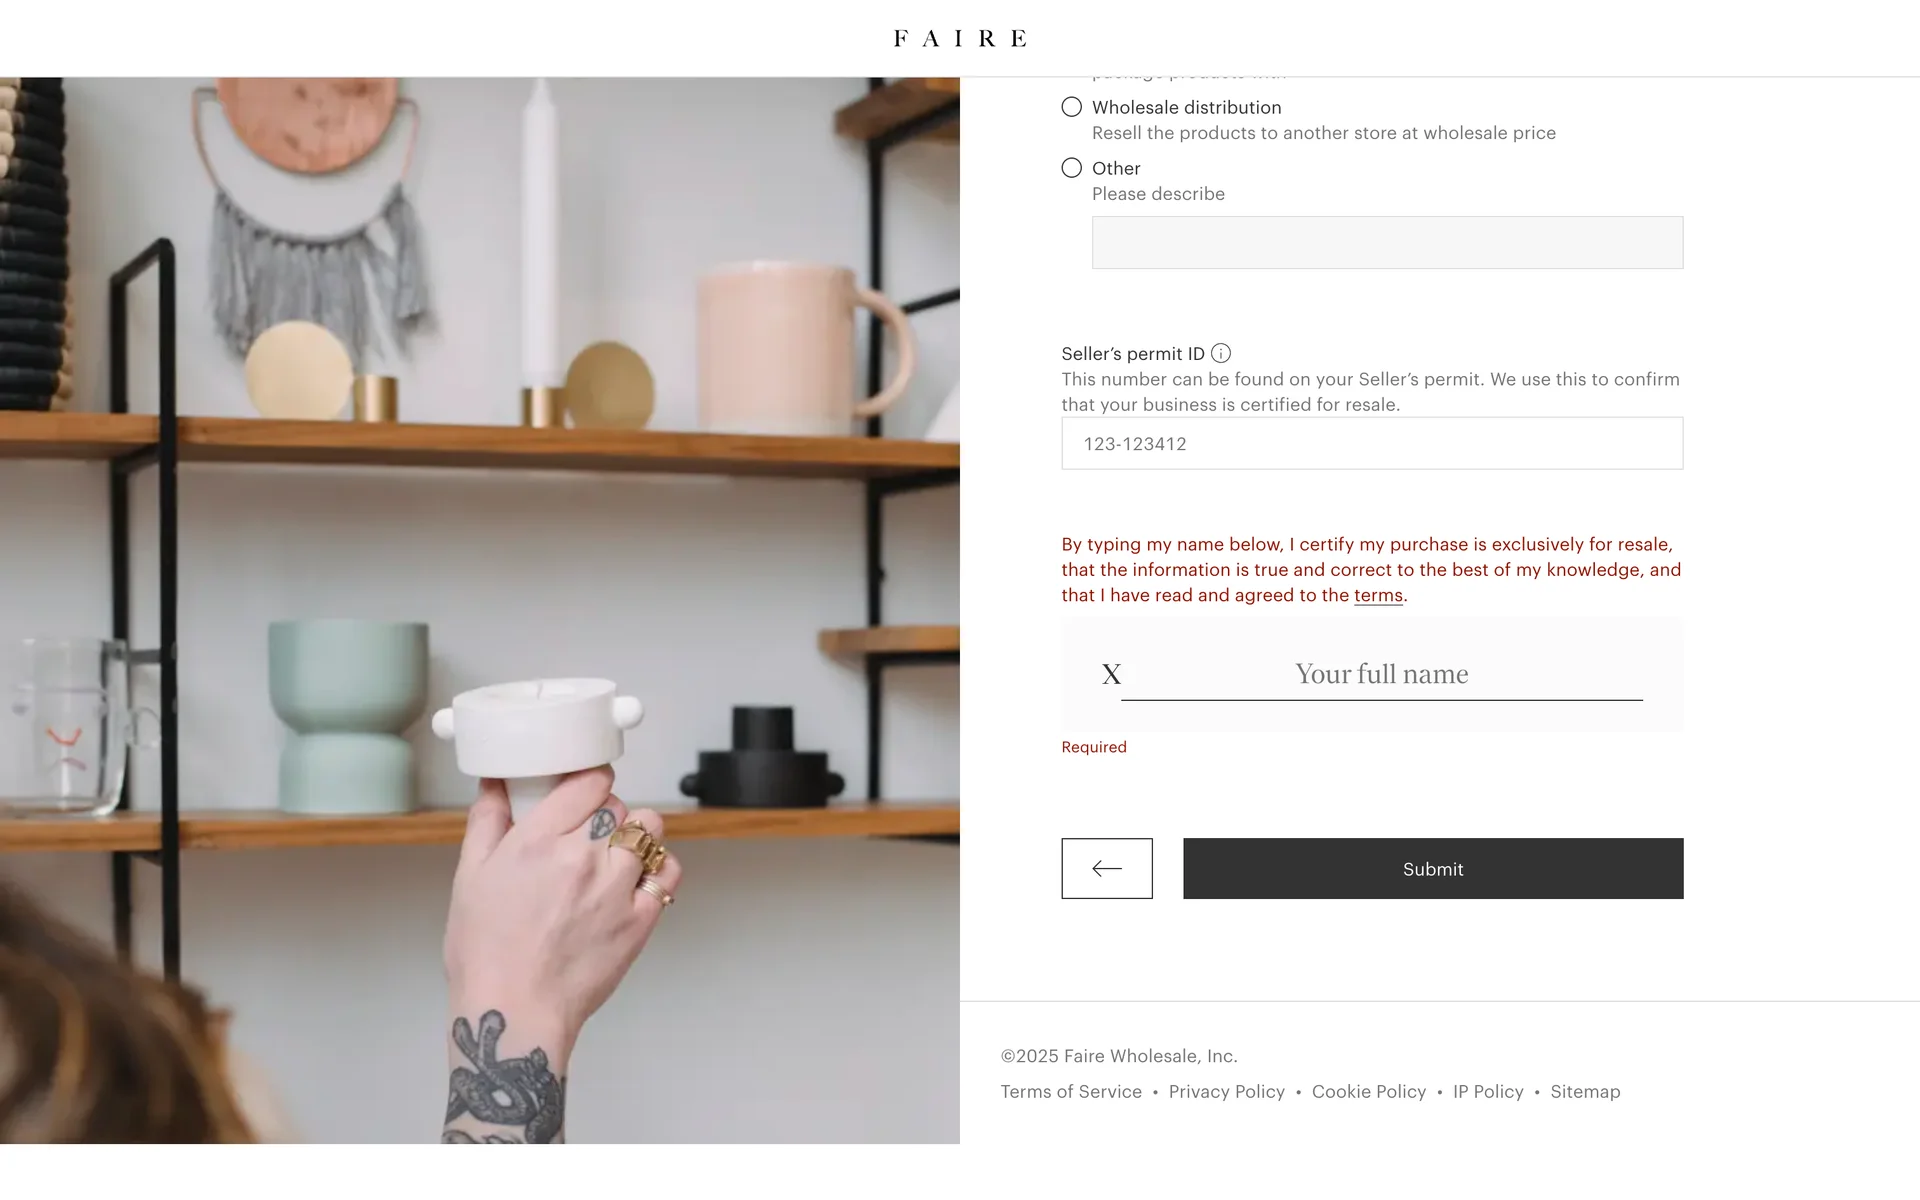Image resolution: width=1920 pixels, height=1200 pixels.
Task: Click the Your full name signature field
Action: point(1382,674)
